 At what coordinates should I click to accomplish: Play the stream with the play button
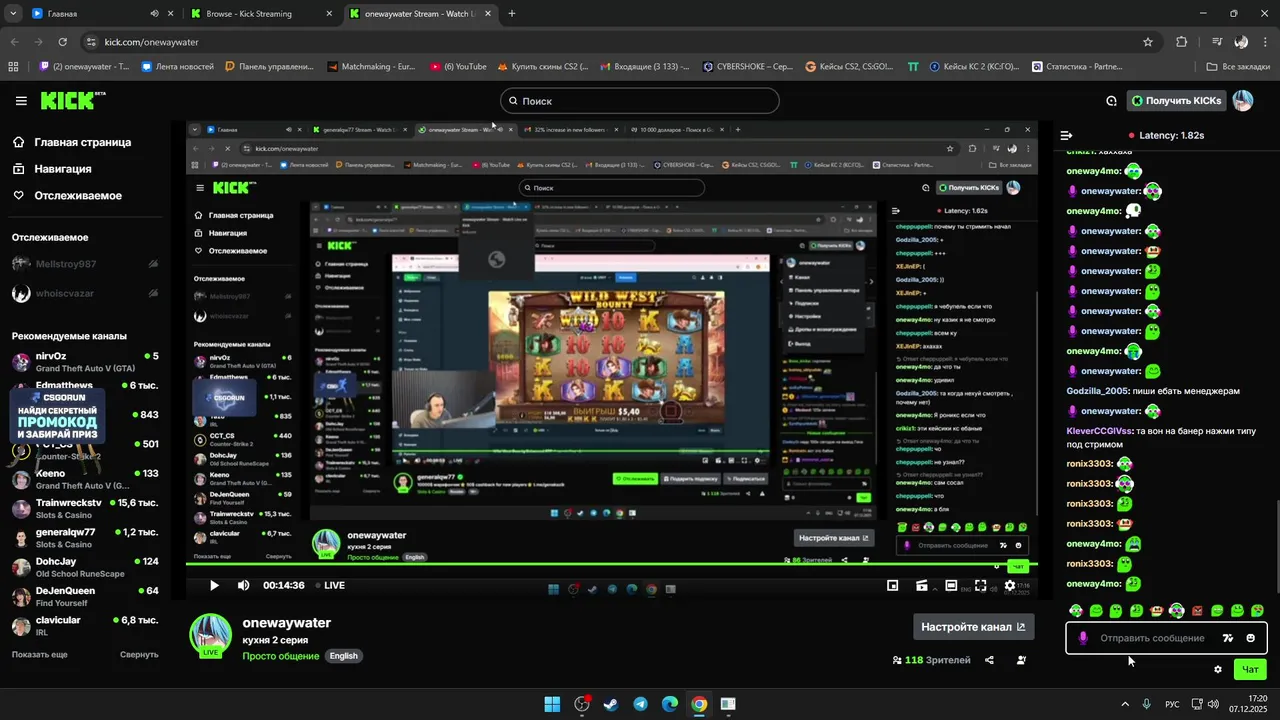pyautogui.click(x=213, y=585)
